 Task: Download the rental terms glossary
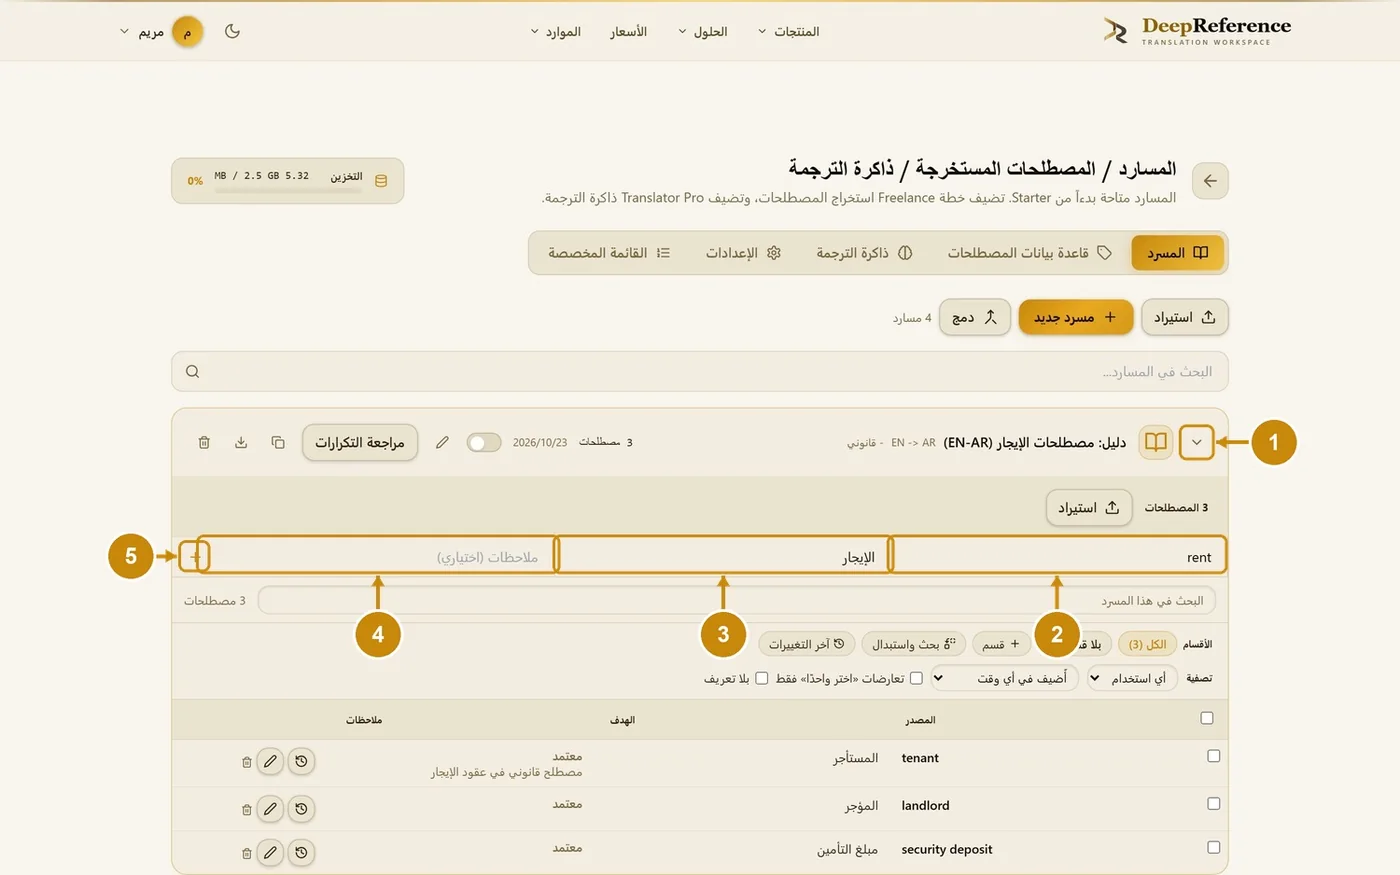tap(241, 442)
